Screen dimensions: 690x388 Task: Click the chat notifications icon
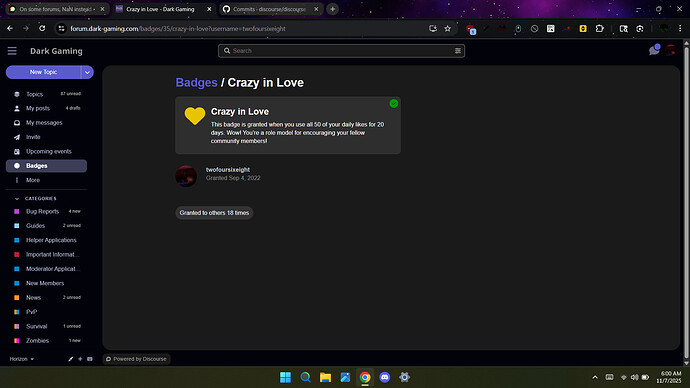tap(654, 51)
